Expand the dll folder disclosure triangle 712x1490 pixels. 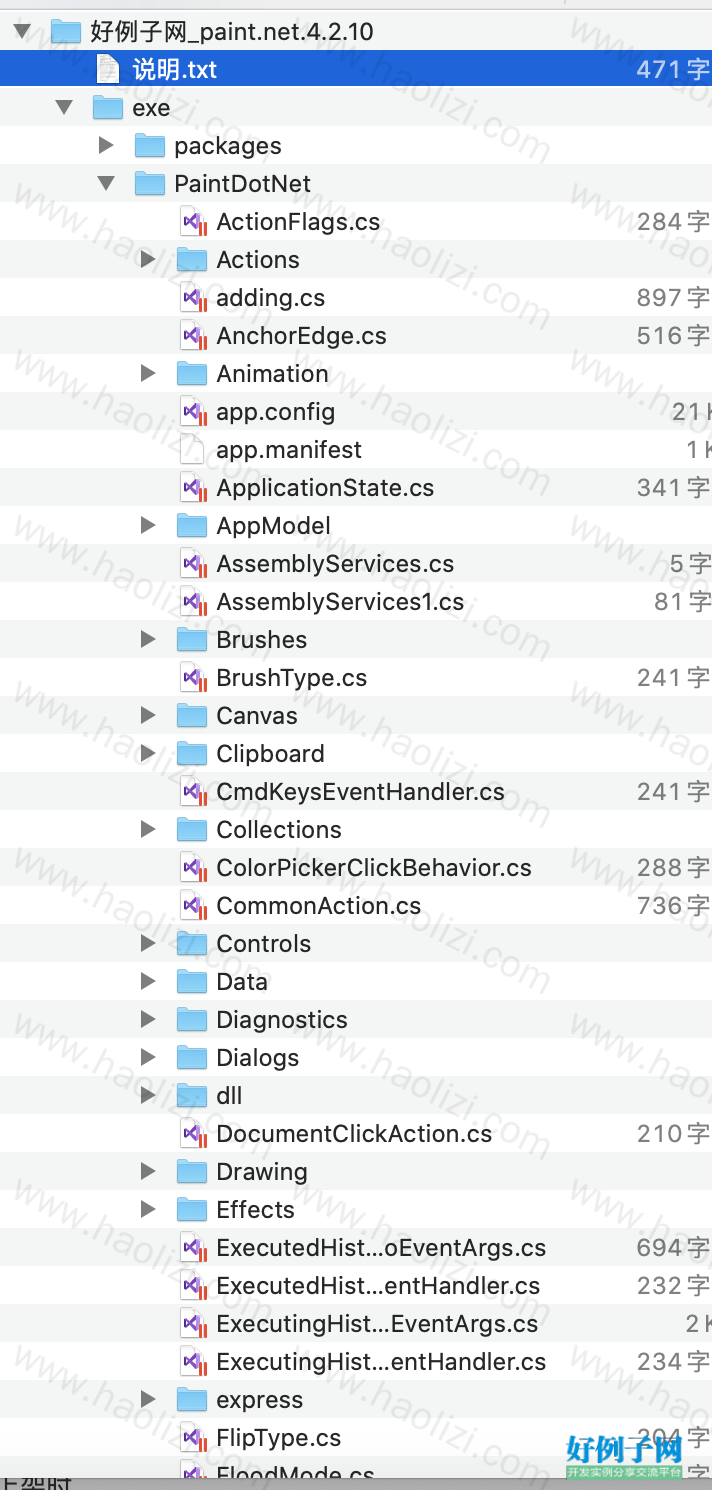149,1096
